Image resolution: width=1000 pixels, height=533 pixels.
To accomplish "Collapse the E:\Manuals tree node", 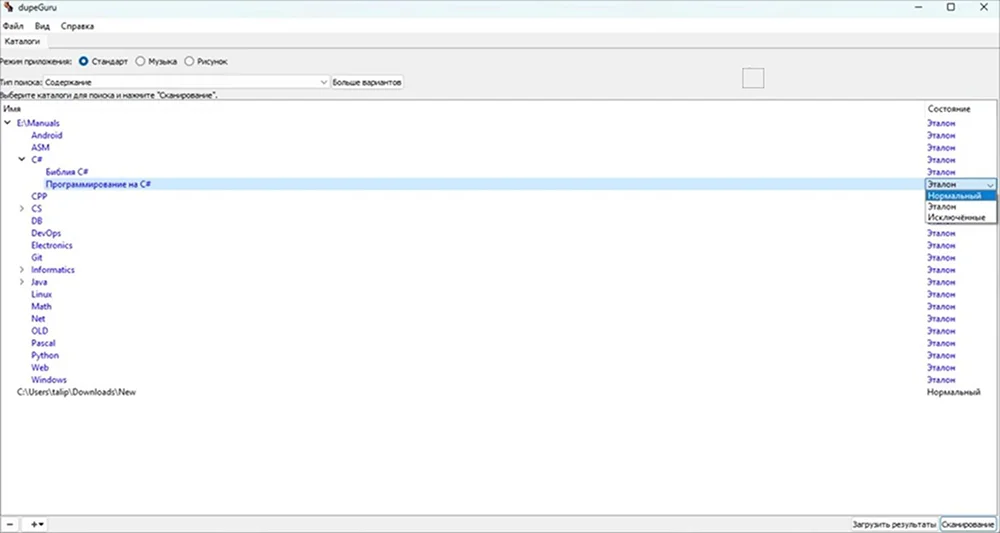I will tap(9, 123).
